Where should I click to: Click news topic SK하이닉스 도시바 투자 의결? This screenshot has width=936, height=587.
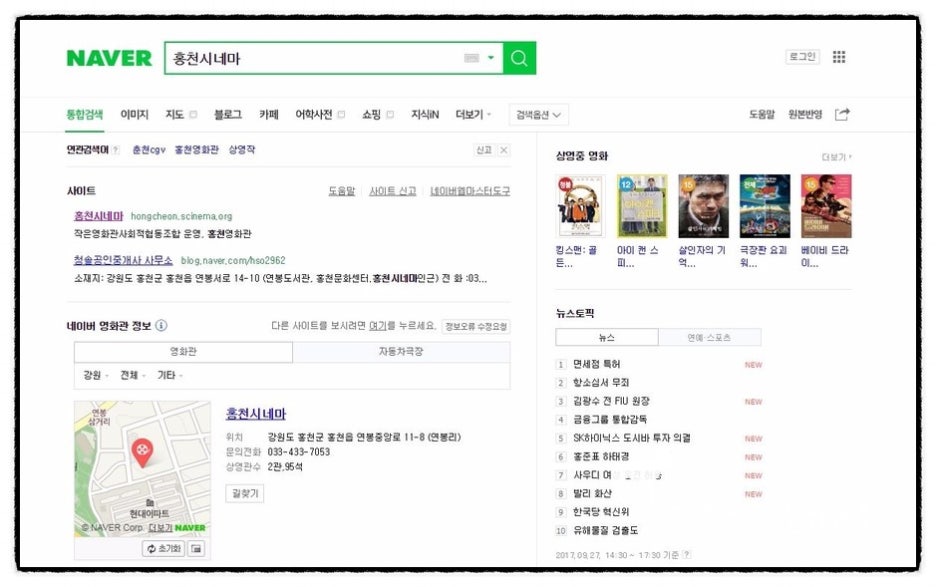pos(632,438)
